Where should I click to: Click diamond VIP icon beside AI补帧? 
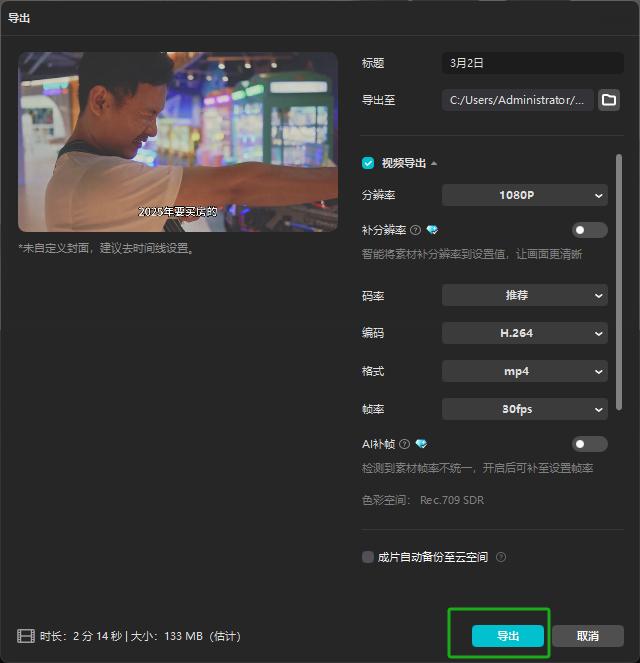pyautogui.click(x=421, y=444)
